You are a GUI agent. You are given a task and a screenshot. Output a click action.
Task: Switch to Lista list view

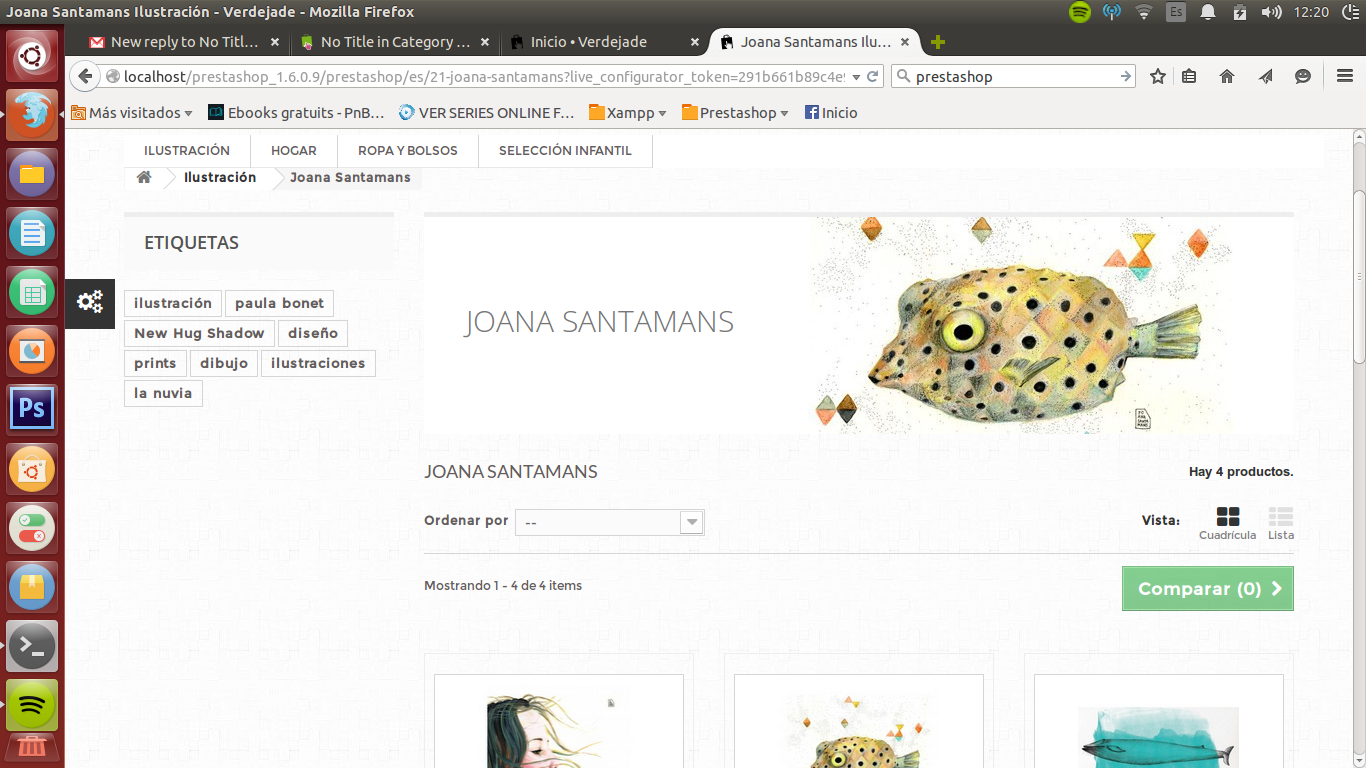[x=1280, y=523]
